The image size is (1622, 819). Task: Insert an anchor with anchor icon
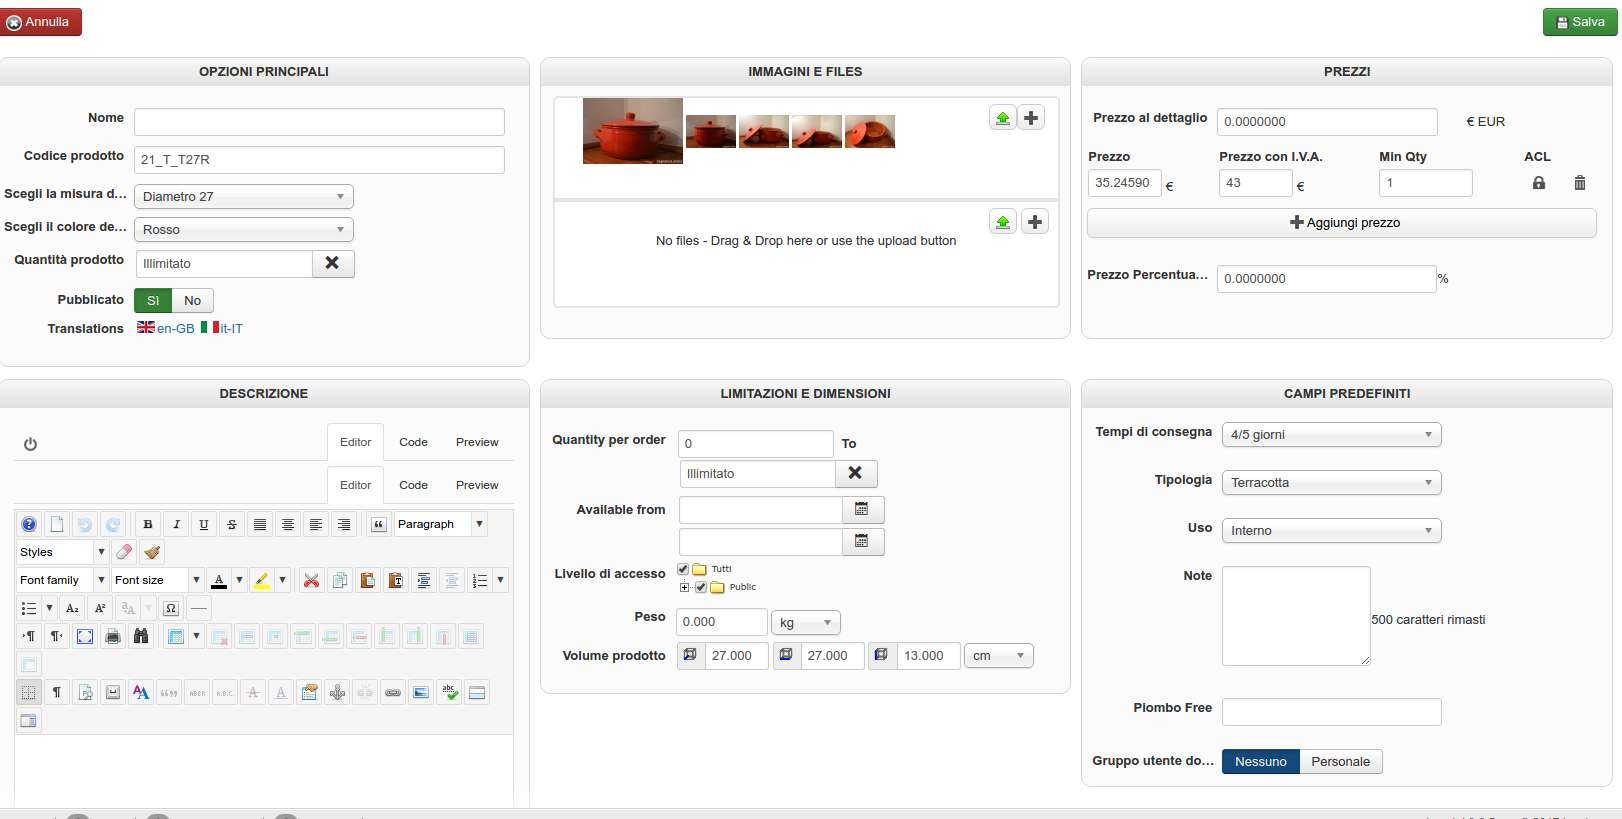point(338,692)
